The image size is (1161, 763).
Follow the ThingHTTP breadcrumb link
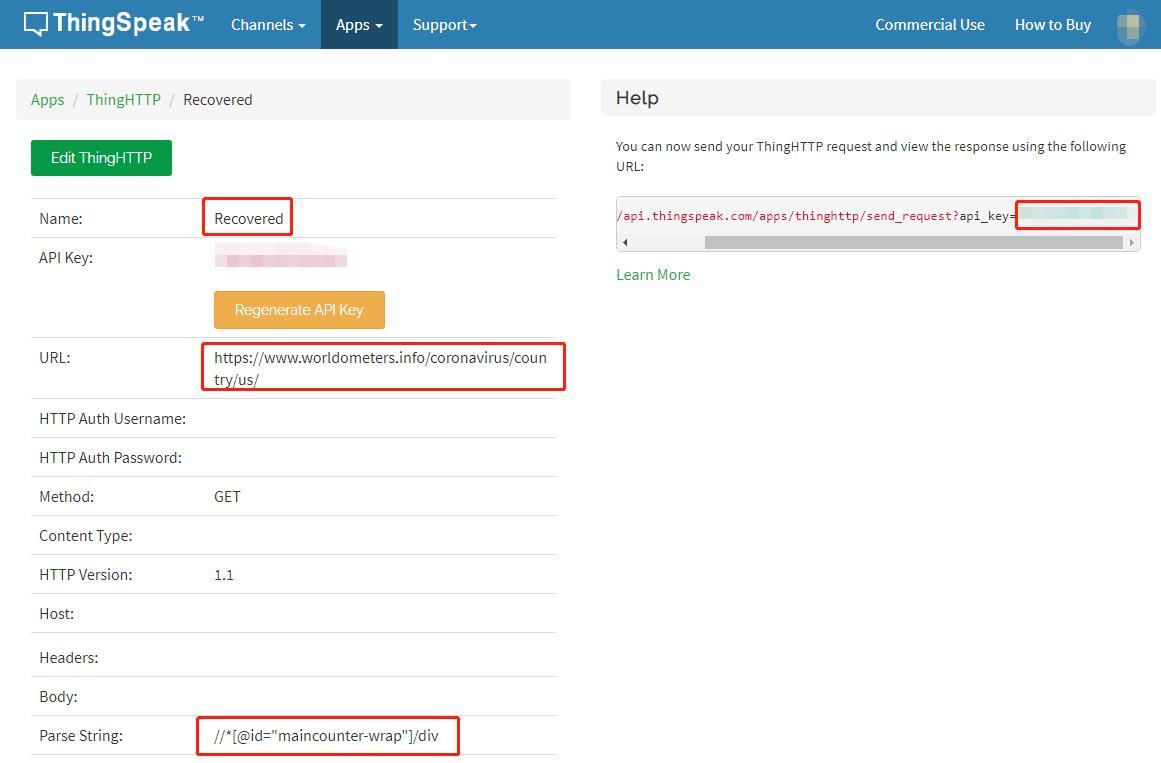[x=123, y=99]
